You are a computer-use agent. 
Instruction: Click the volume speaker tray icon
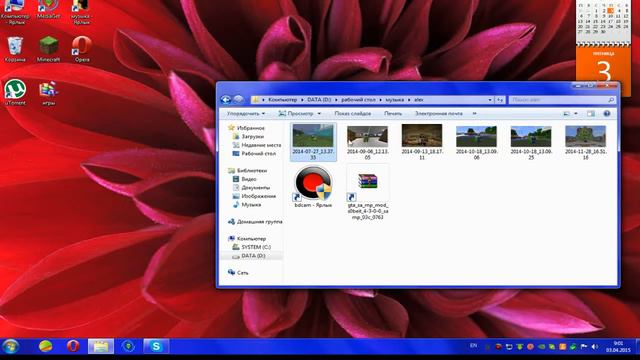coord(595,347)
